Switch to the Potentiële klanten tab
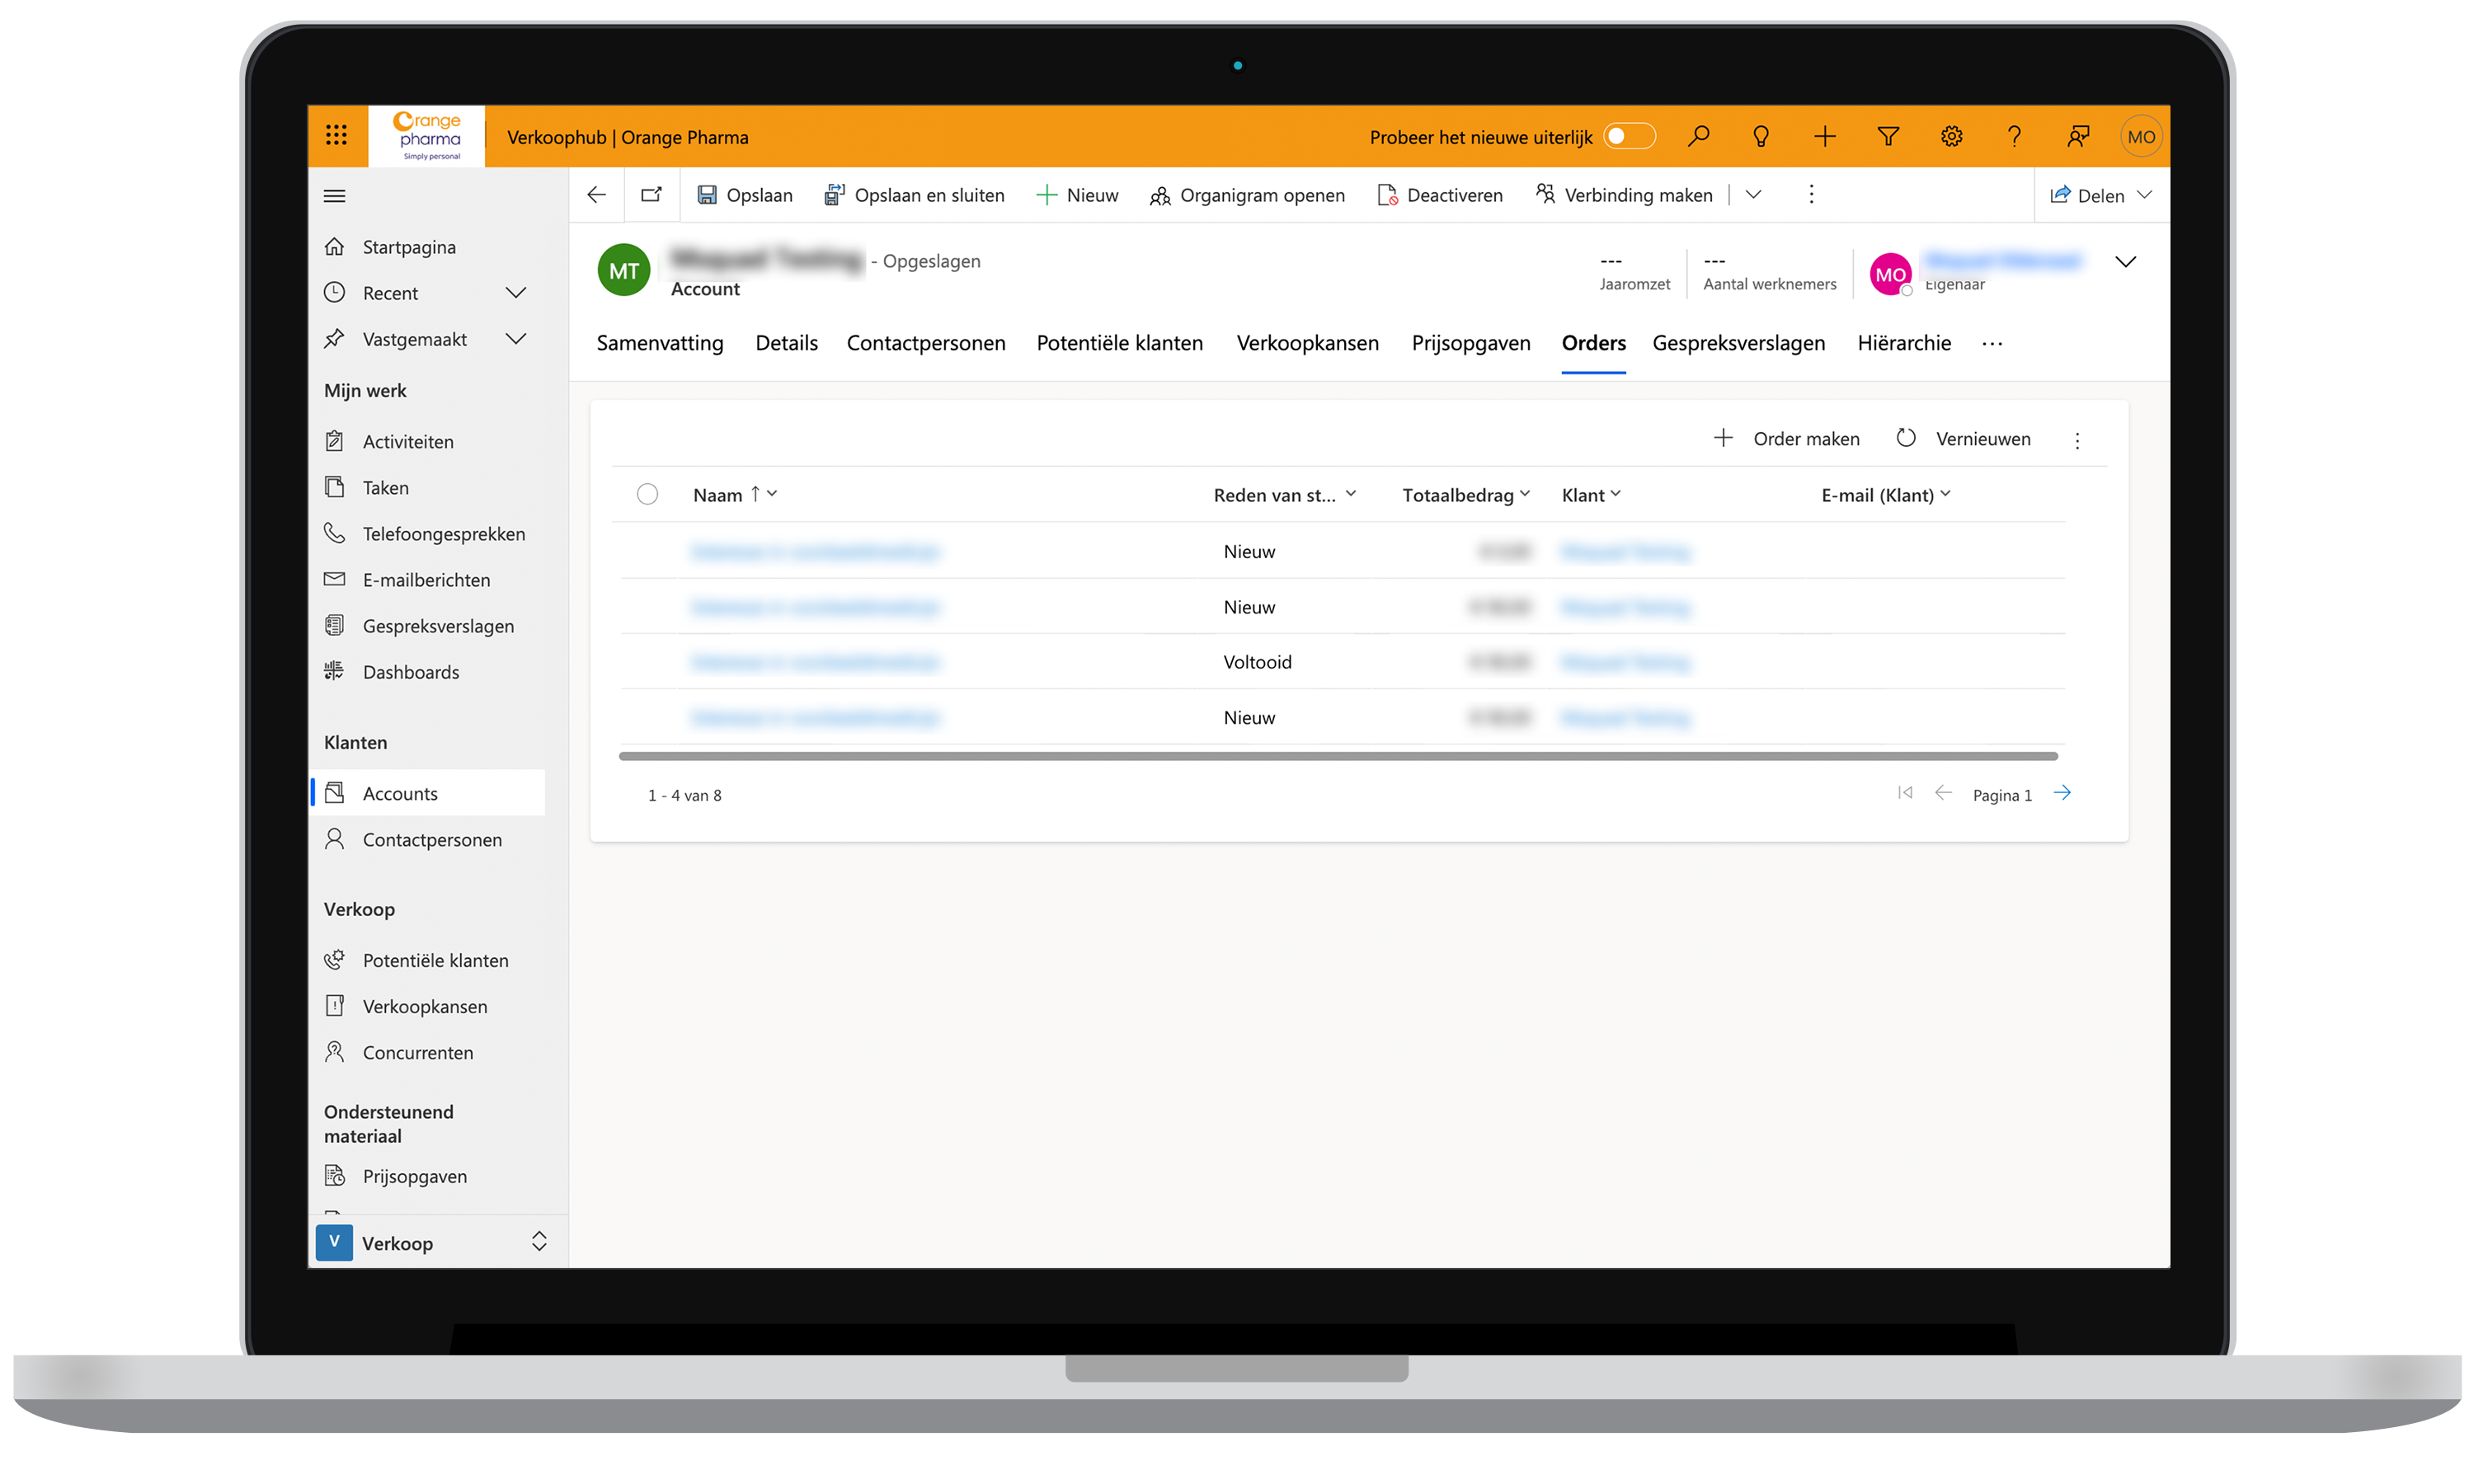Image resolution: width=2474 pixels, height=1484 pixels. (1120, 343)
